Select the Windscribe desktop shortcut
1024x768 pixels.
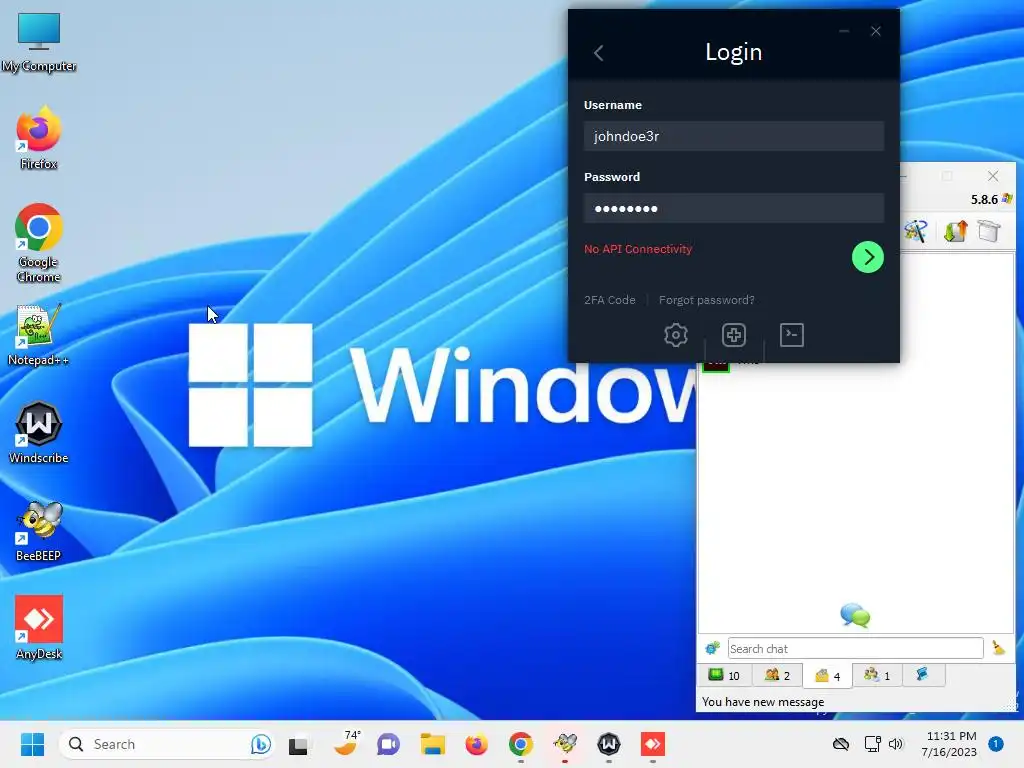39,432
